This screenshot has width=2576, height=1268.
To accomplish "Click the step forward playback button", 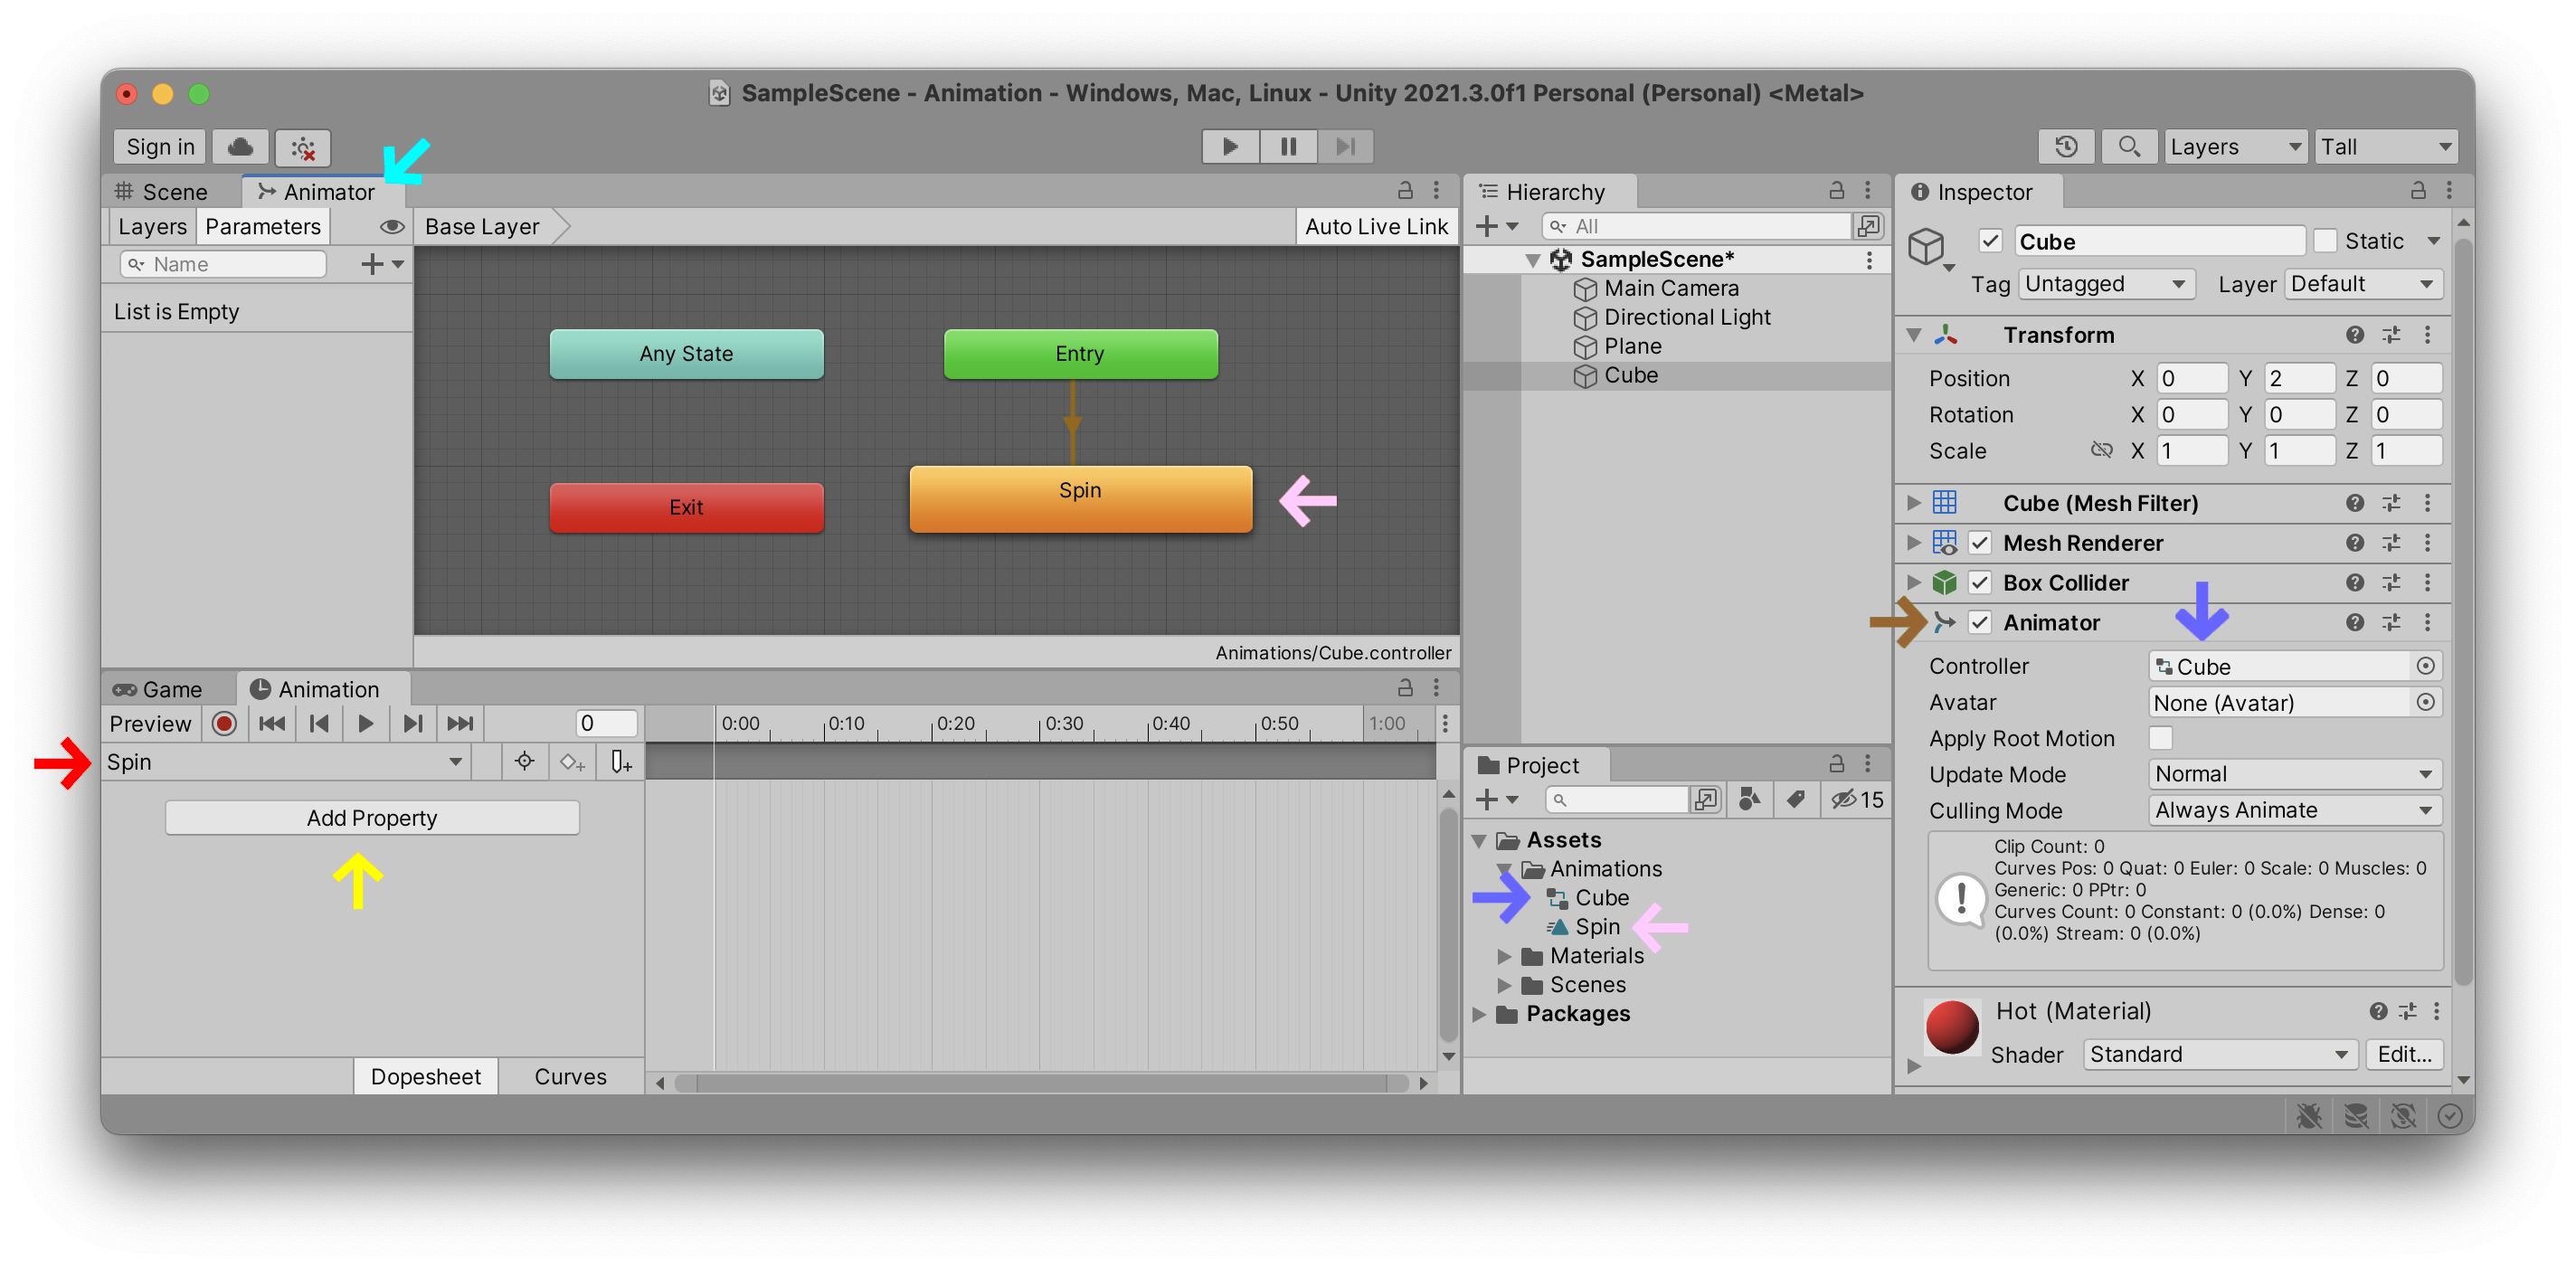I will pos(406,724).
